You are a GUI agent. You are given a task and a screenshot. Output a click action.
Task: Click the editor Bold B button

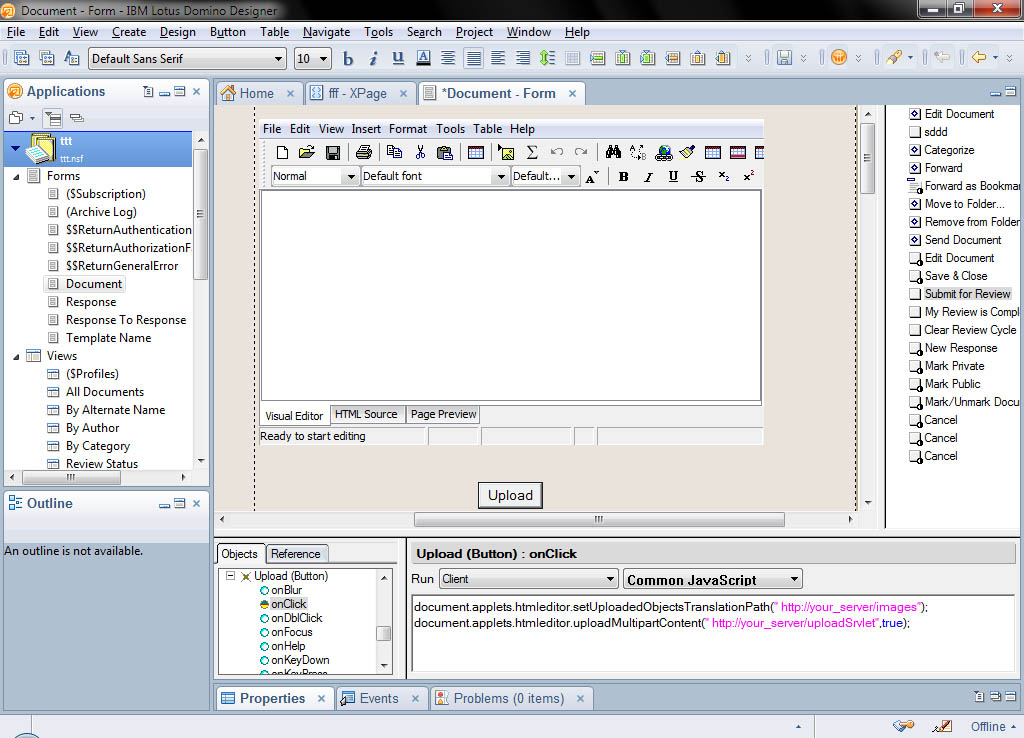tap(624, 176)
